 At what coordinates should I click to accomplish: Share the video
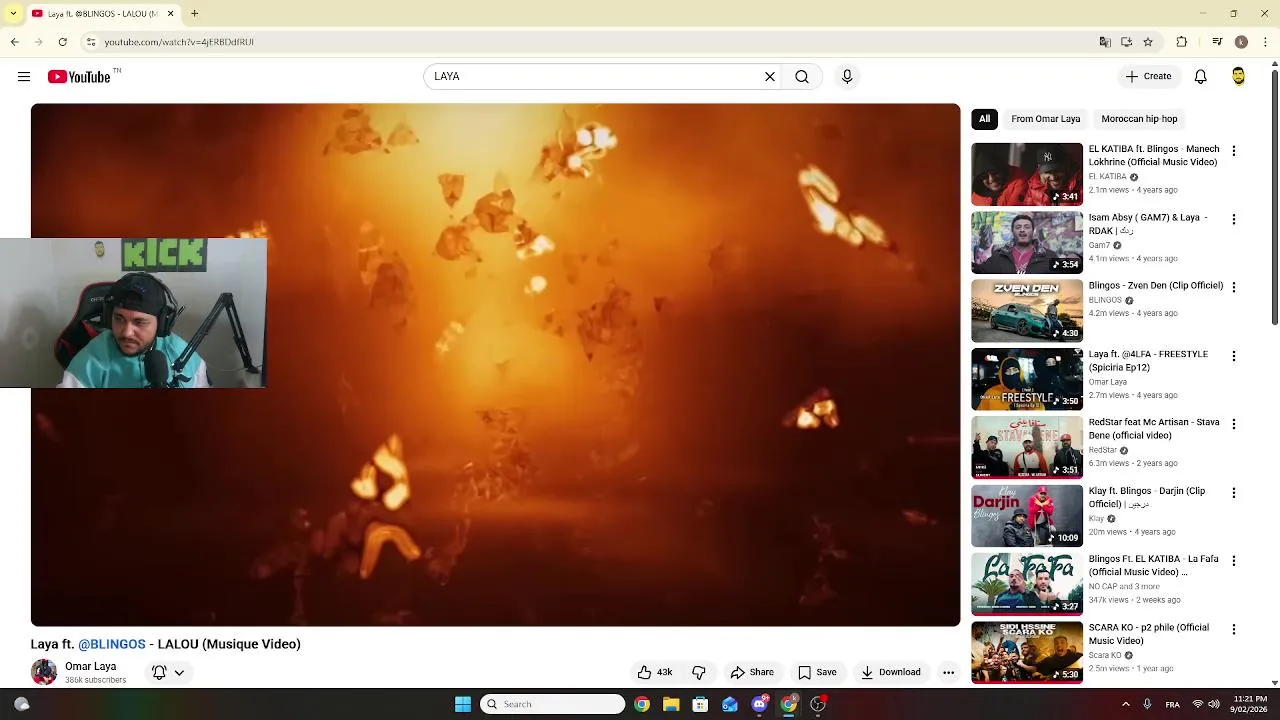pyautogui.click(x=752, y=672)
